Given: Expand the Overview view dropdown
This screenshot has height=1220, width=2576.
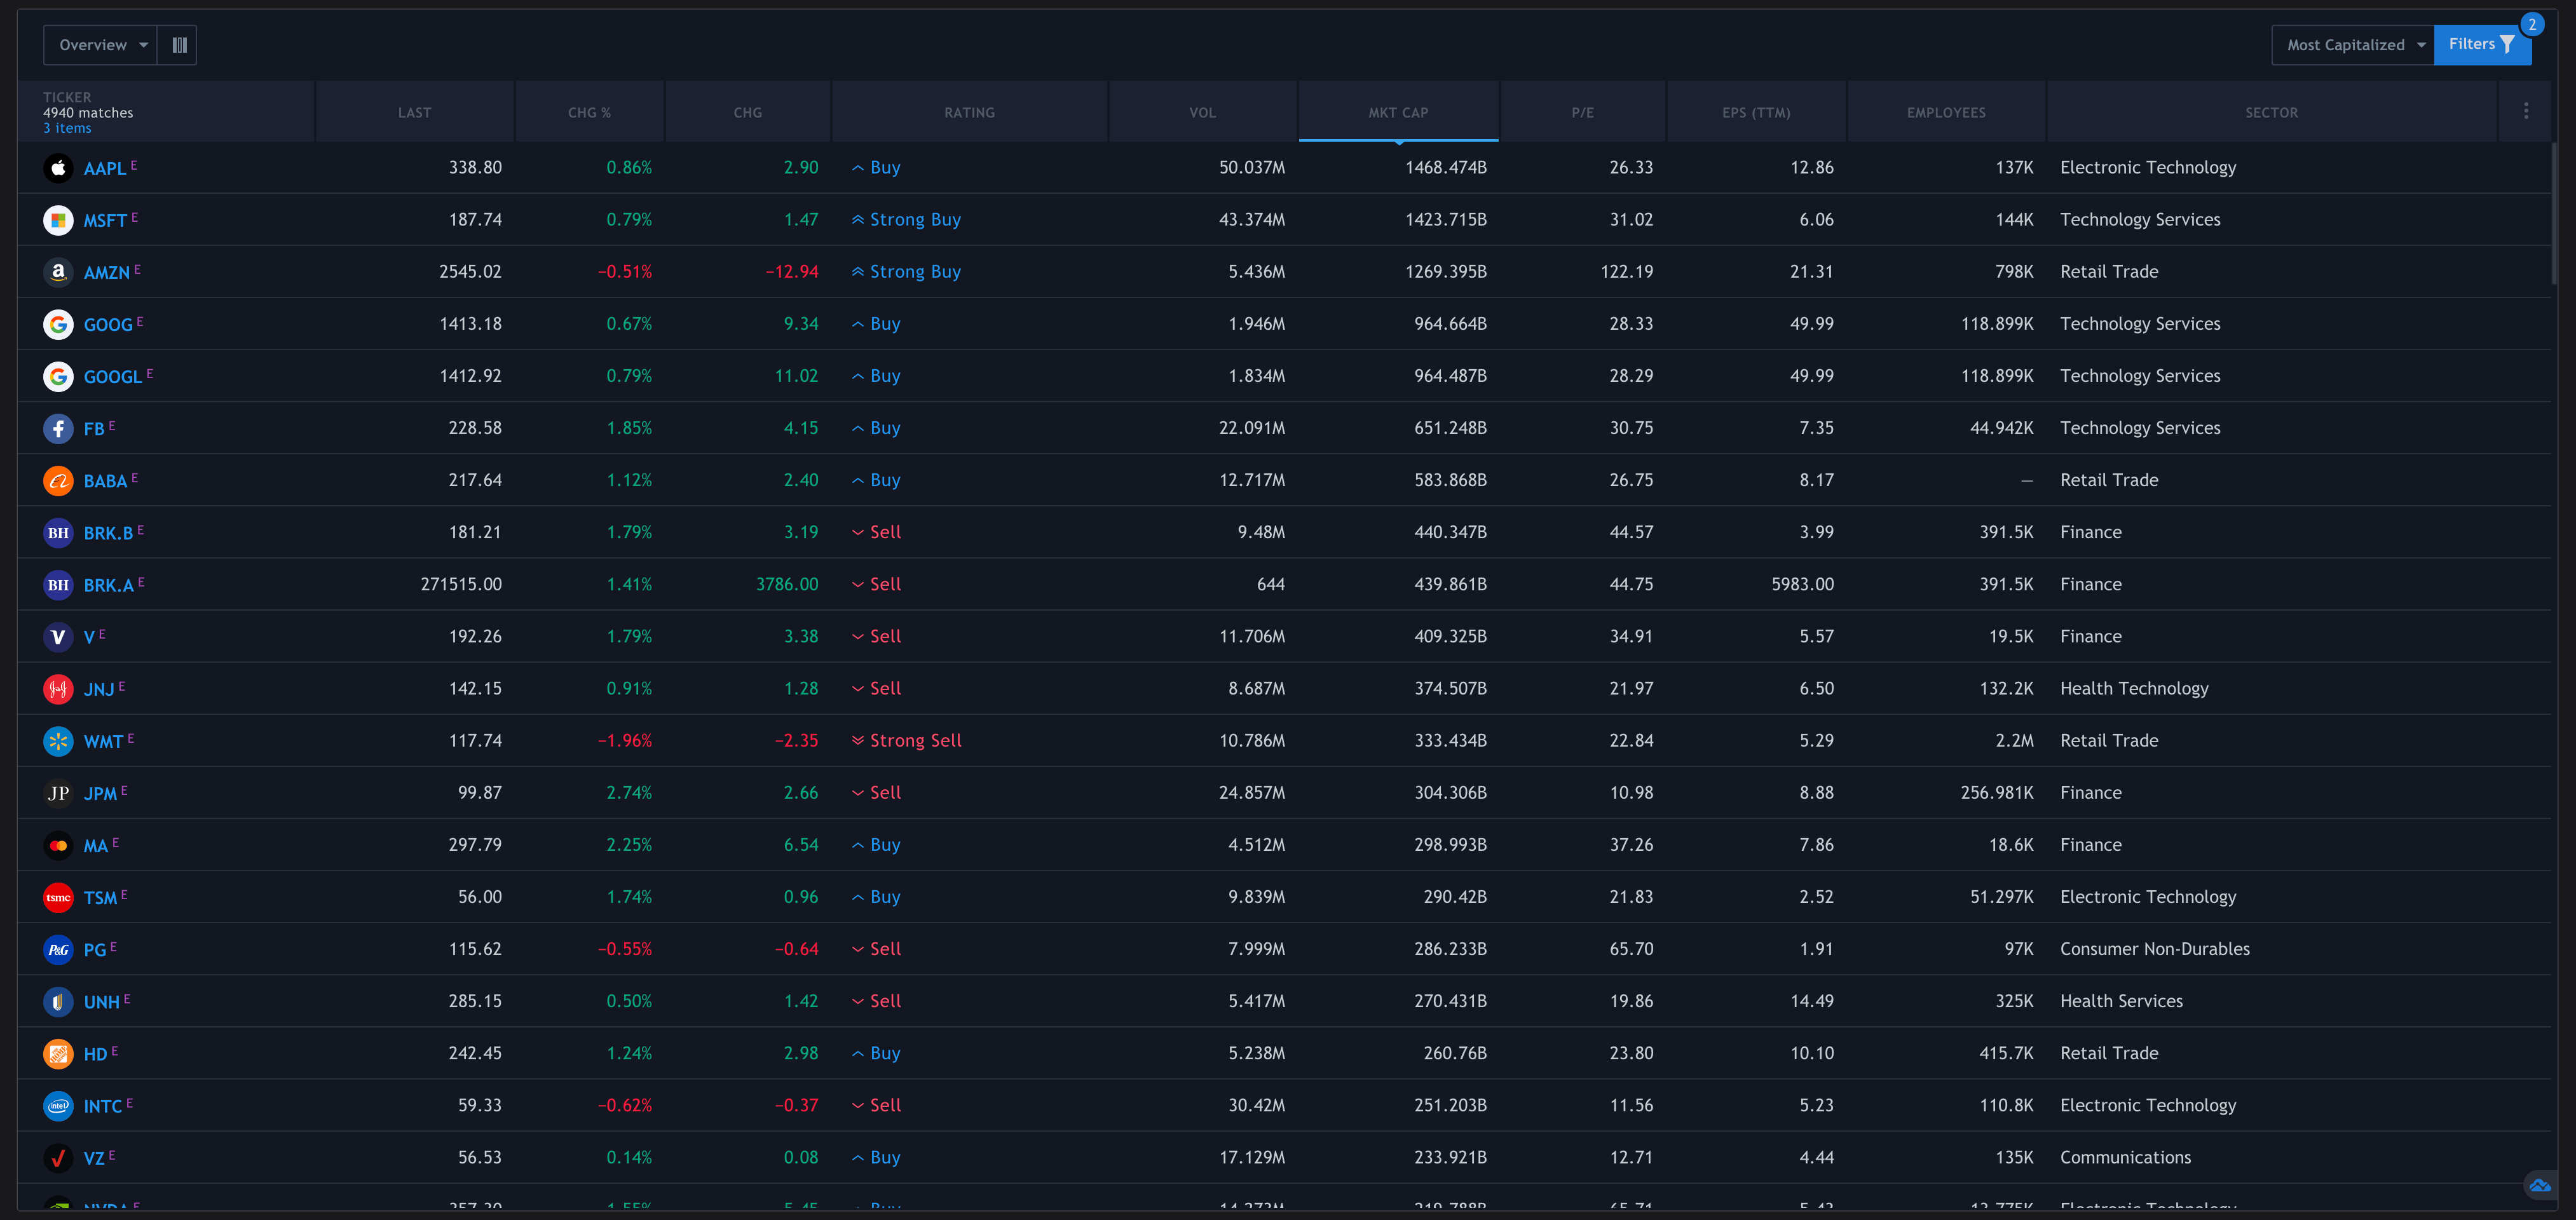Looking at the screenshot, I should pos(101,45).
